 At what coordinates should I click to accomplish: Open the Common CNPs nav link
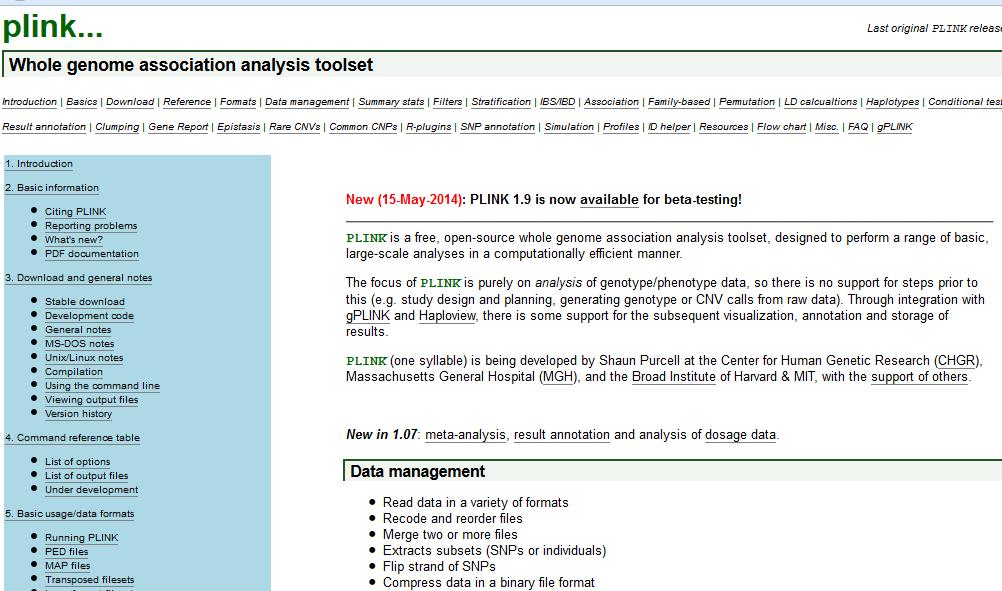(x=363, y=127)
